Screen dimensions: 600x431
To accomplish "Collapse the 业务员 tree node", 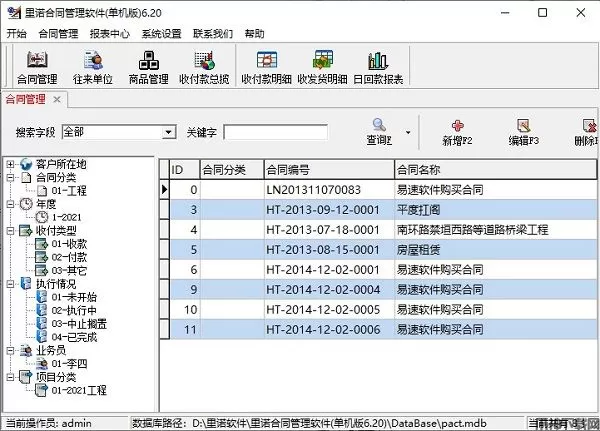I will pyautogui.click(x=10, y=350).
